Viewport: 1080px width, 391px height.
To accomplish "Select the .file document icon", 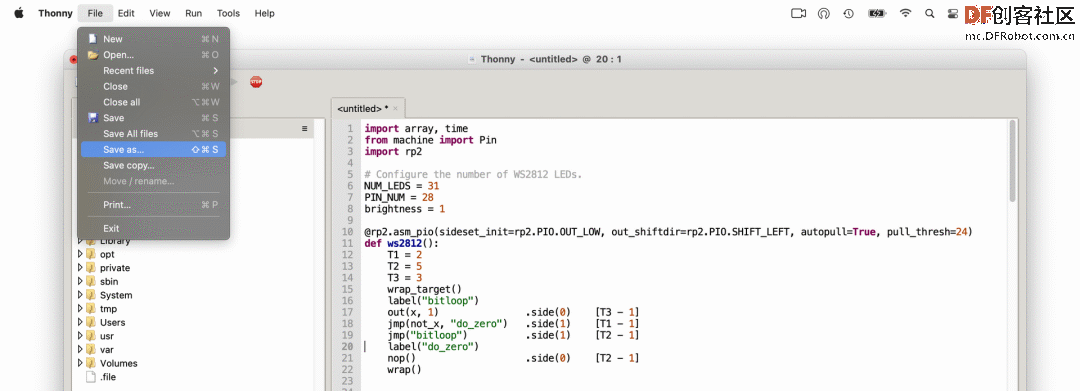I will (x=90, y=377).
